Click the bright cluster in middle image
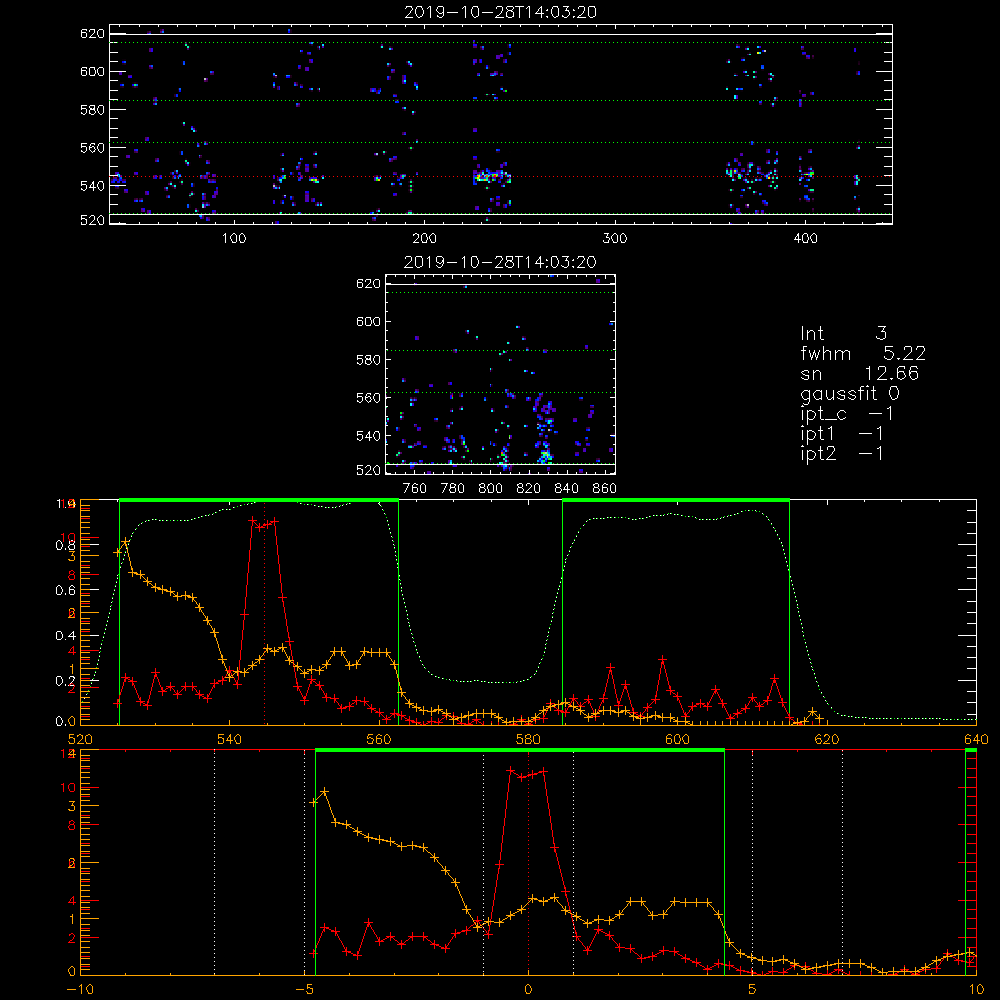Viewport: 1000px width, 1000px height. [545, 455]
